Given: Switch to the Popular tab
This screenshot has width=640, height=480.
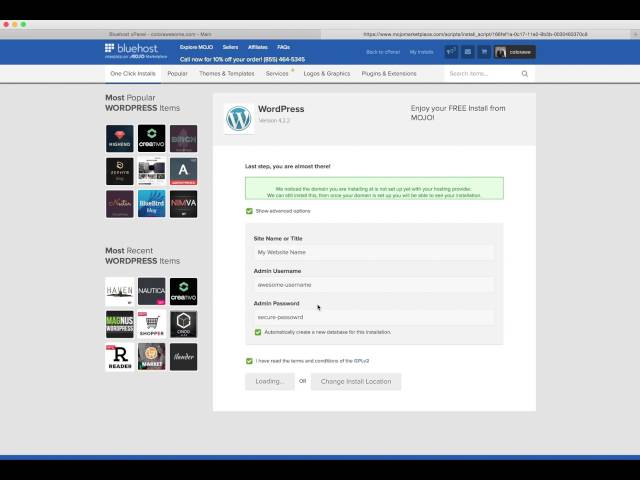Looking at the screenshot, I should 177,74.
